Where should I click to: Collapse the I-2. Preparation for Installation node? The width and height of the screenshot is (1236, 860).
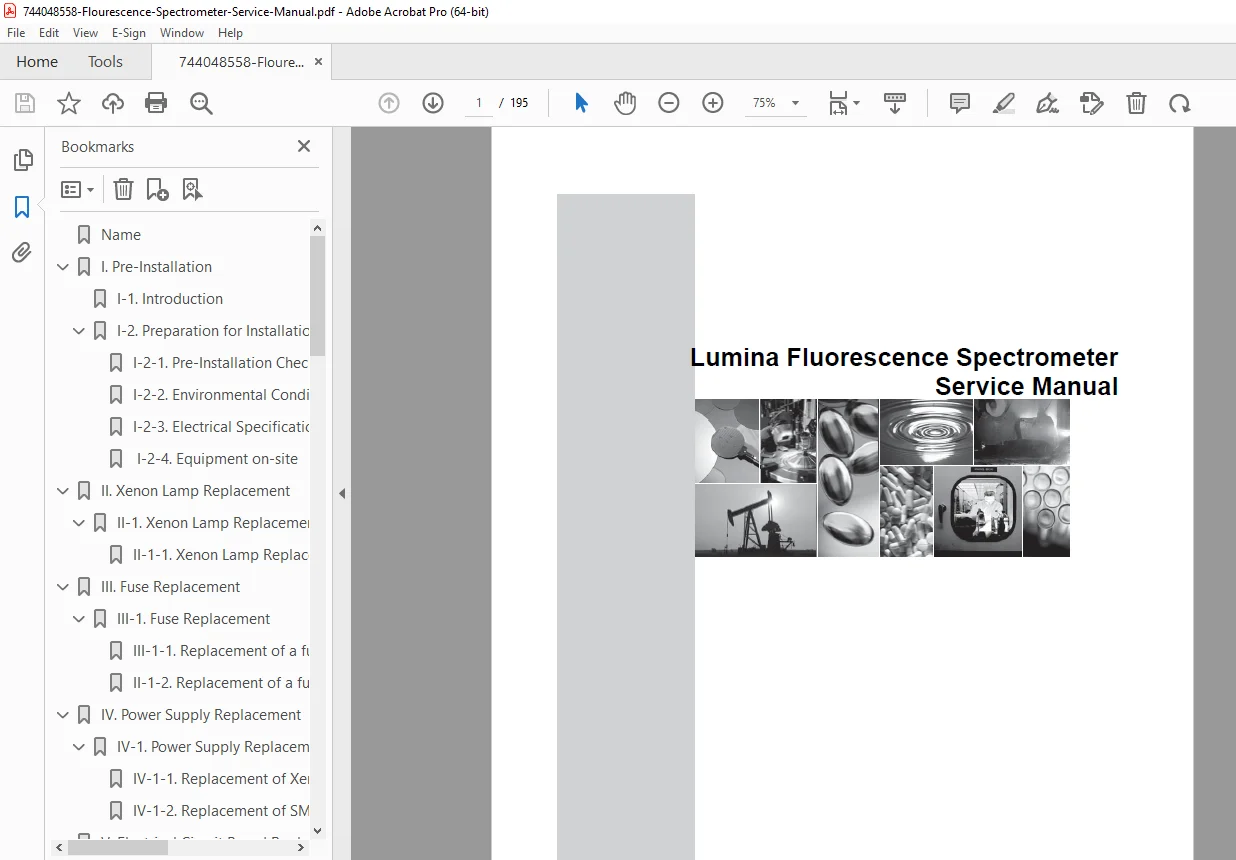click(79, 331)
